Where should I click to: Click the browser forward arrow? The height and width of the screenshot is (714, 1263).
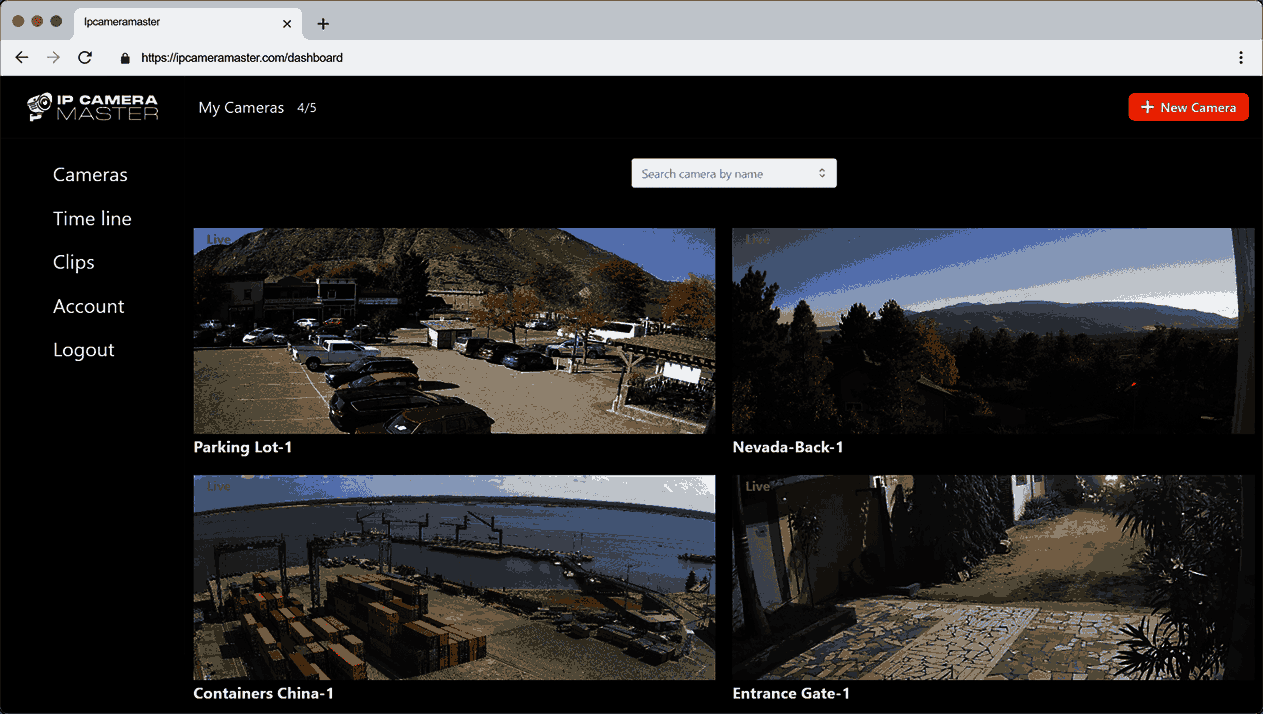coord(53,57)
